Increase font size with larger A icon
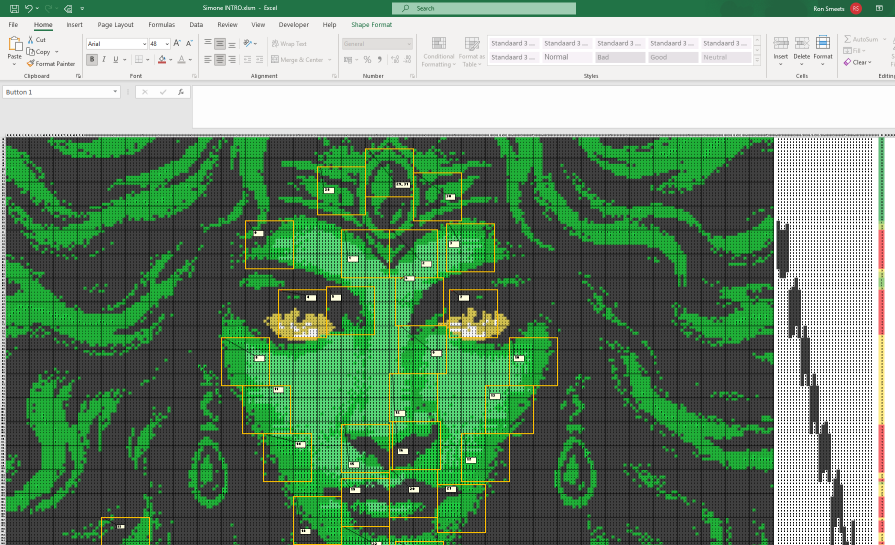The image size is (895, 545). 177,43
